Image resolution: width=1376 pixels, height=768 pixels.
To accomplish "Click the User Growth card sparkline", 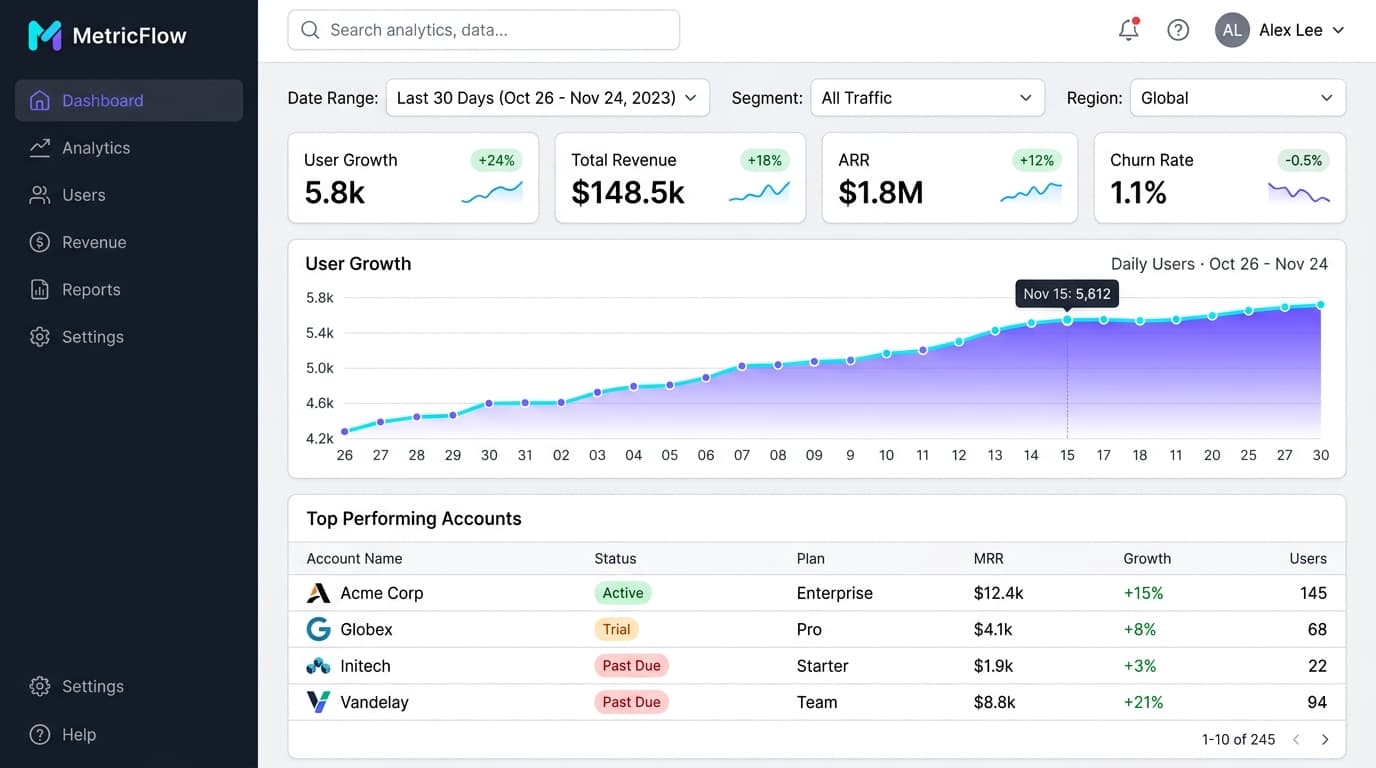I will pos(492,192).
